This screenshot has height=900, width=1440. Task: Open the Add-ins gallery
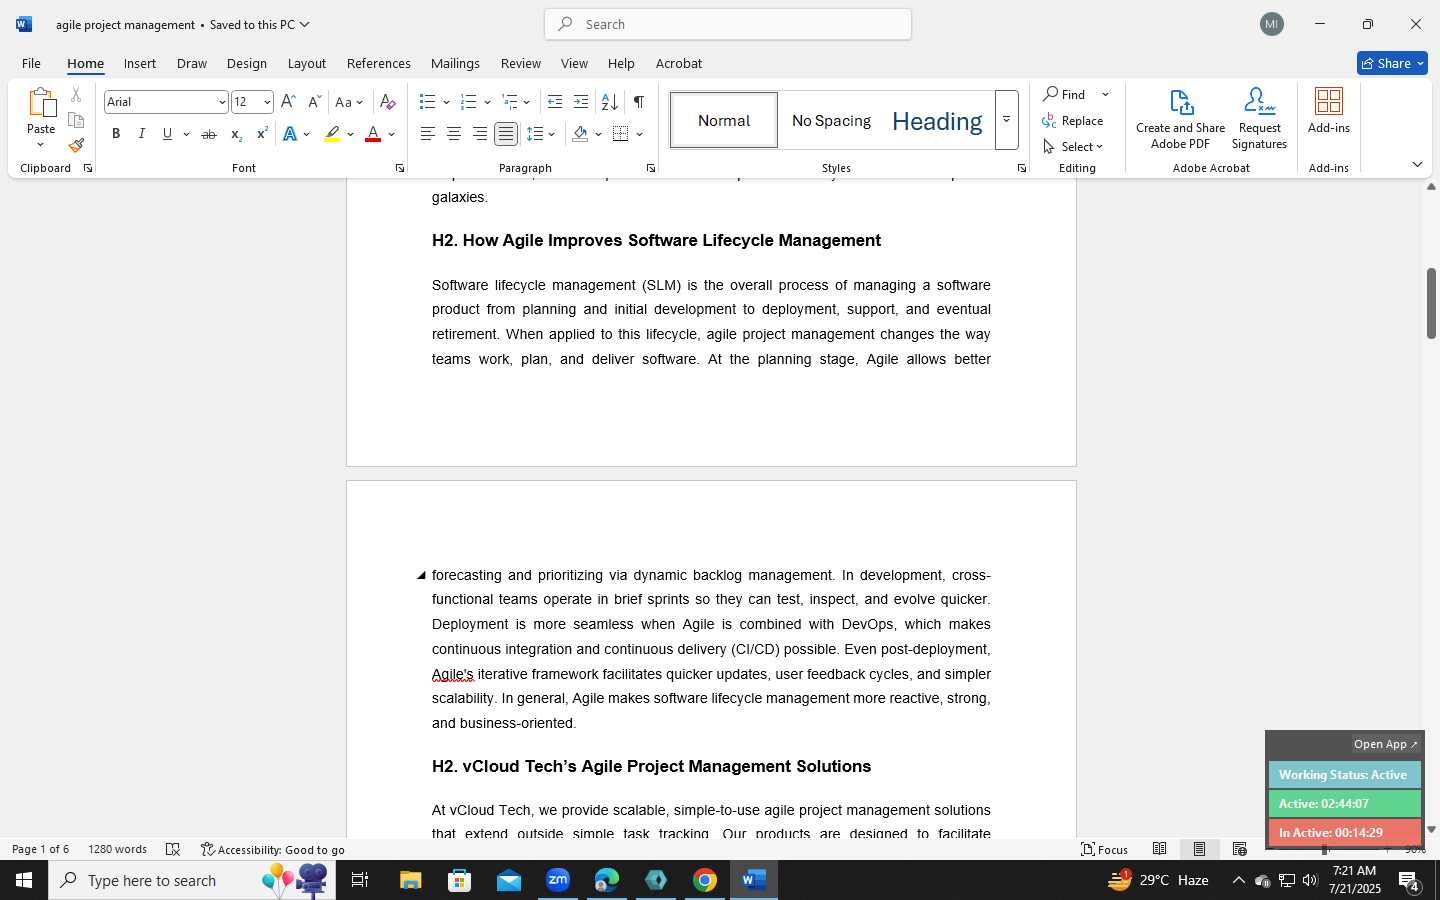1329,111
